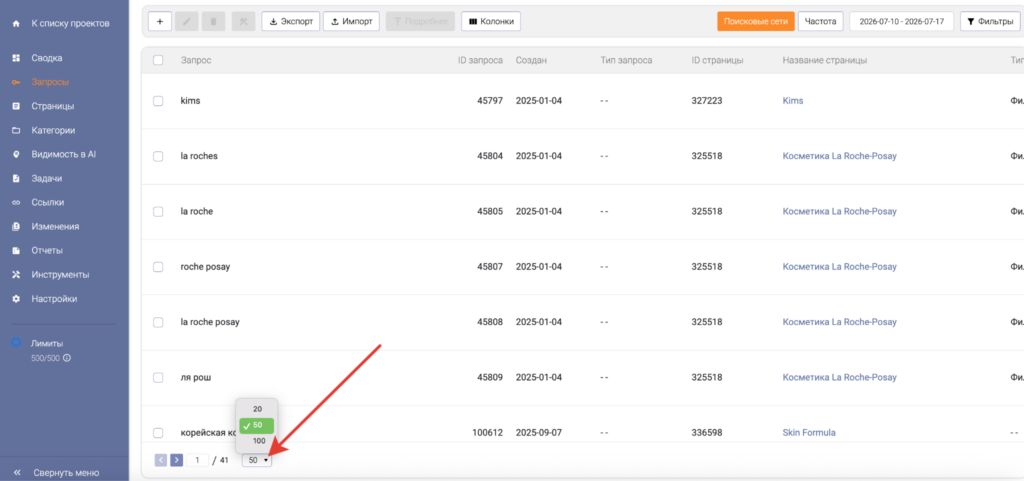Open the Импорт upload button
The width and height of the screenshot is (1024, 481).
point(351,22)
